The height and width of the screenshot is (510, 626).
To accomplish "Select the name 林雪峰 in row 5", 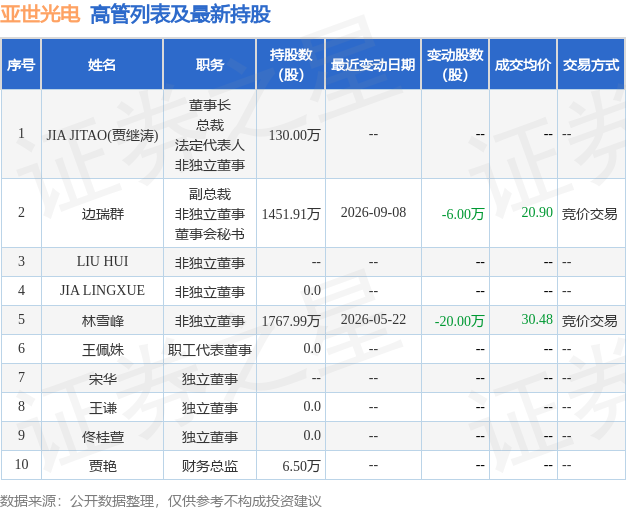I will point(103,321).
